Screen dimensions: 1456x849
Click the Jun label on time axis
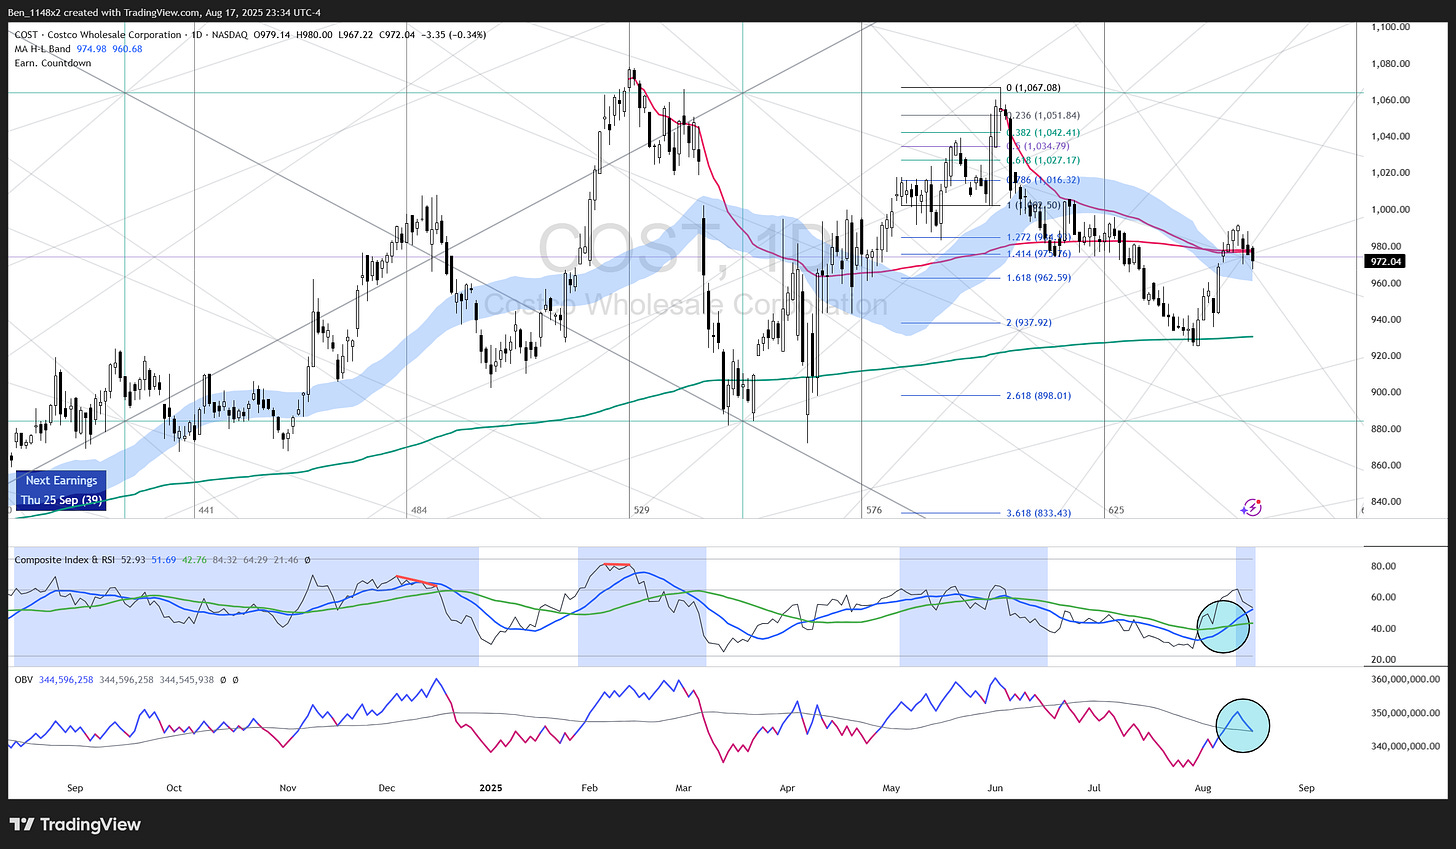(995, 788)
